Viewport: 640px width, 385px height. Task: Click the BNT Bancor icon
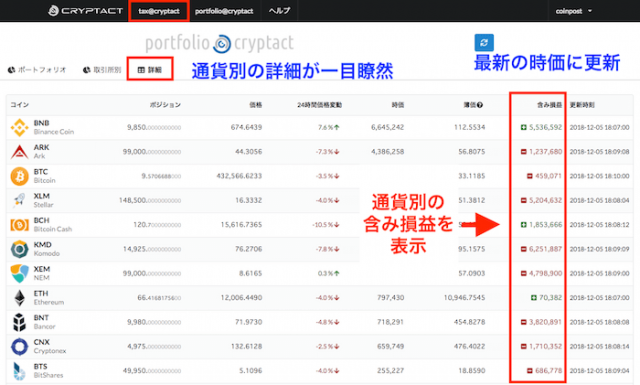coord(19,322)
